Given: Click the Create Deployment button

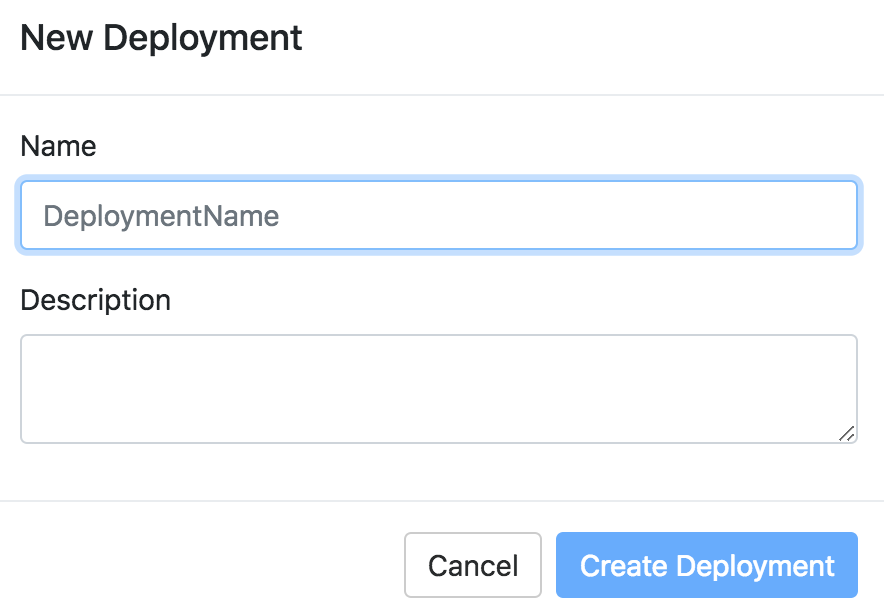Looking at the screenshot, I should (x=706, y=565).
